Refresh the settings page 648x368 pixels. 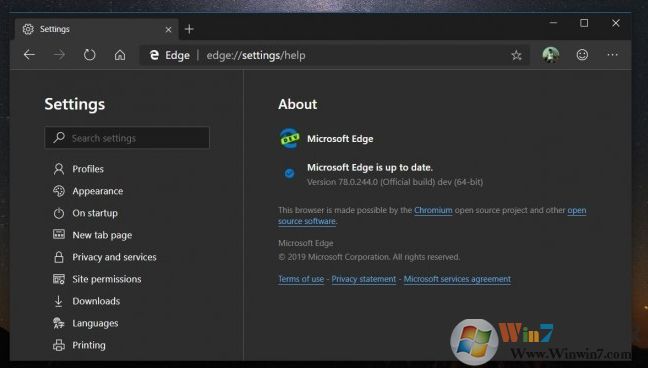[89, 55]
